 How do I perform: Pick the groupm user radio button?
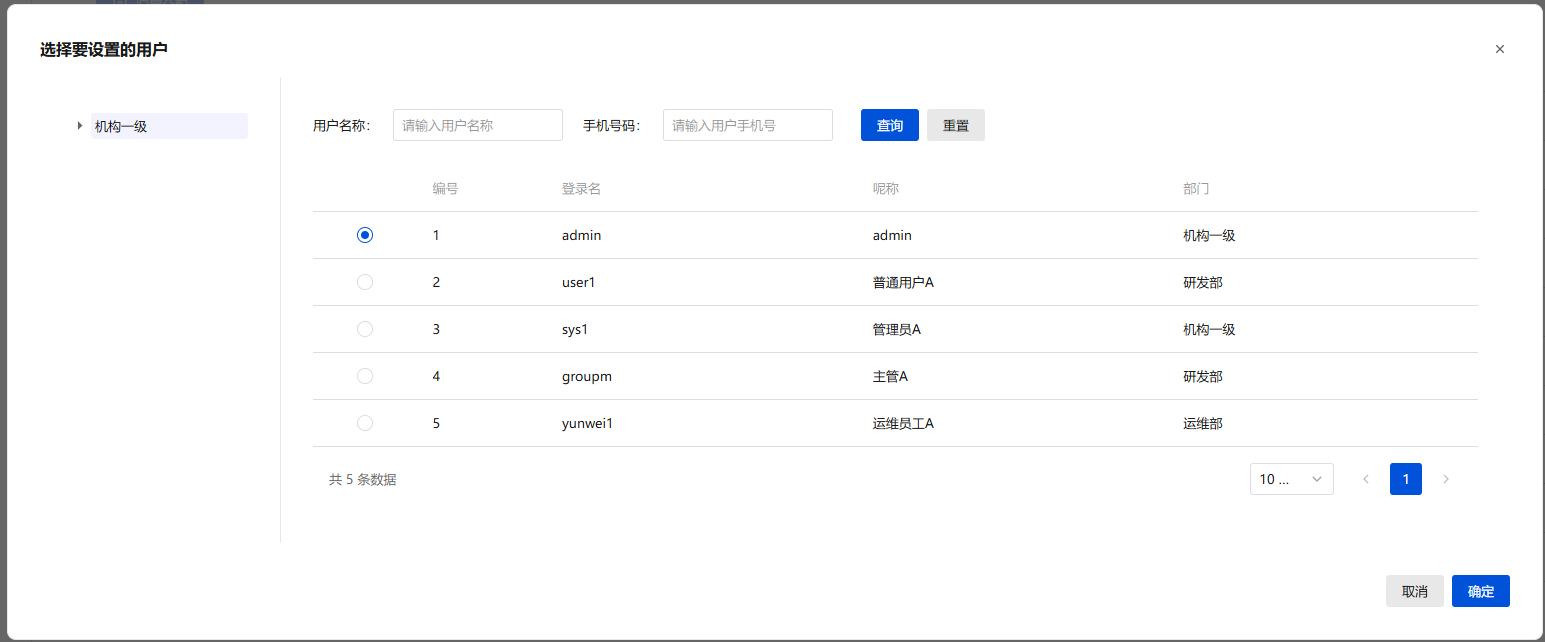(365, 376)
